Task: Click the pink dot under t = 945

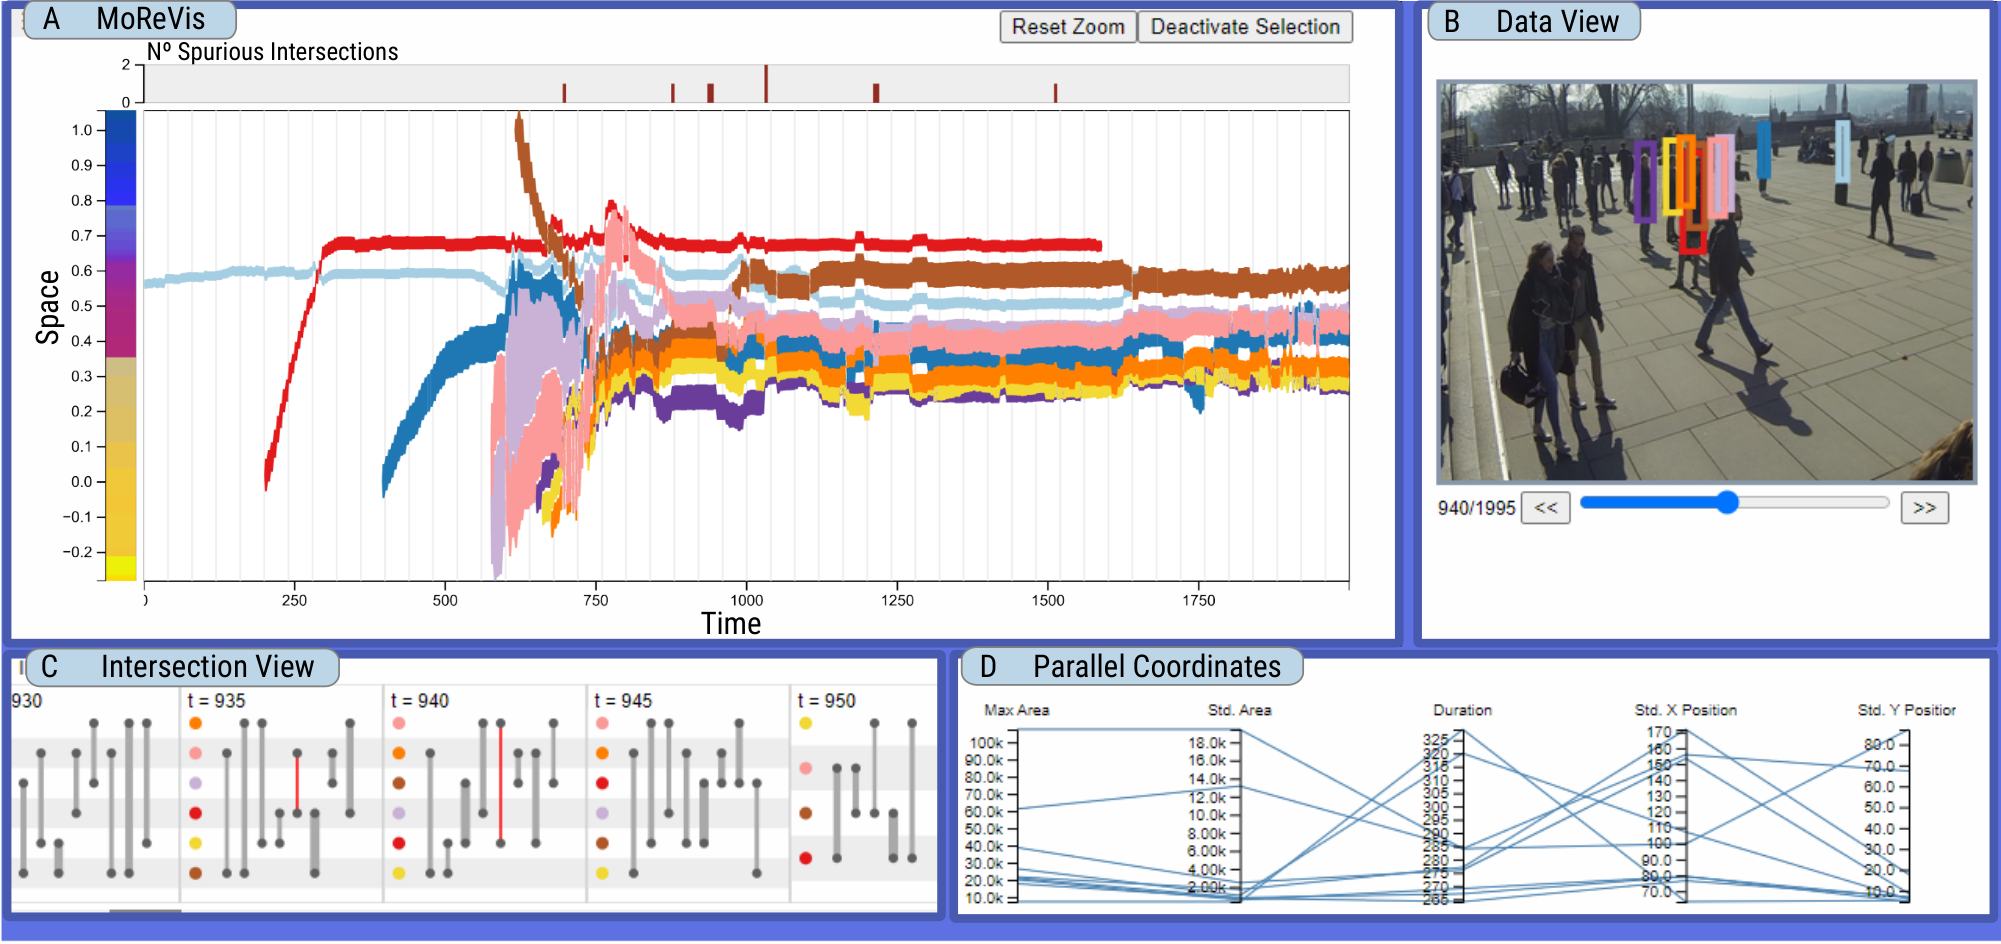Action: coord(602,723)
